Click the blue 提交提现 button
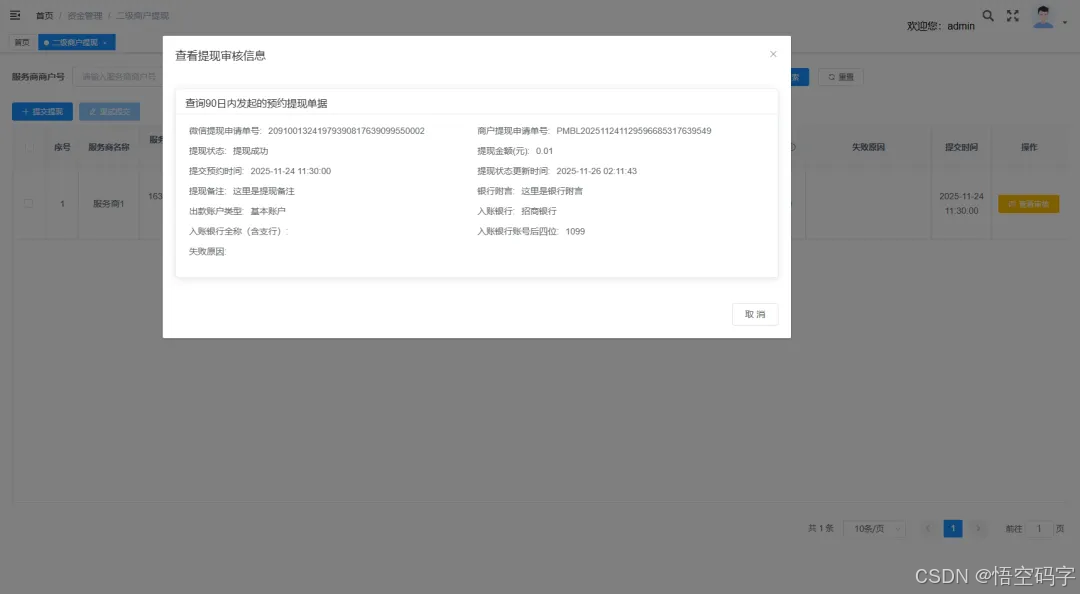Image resolution: width=1080 pixels, height=594 pixels. tap(42, 112)
